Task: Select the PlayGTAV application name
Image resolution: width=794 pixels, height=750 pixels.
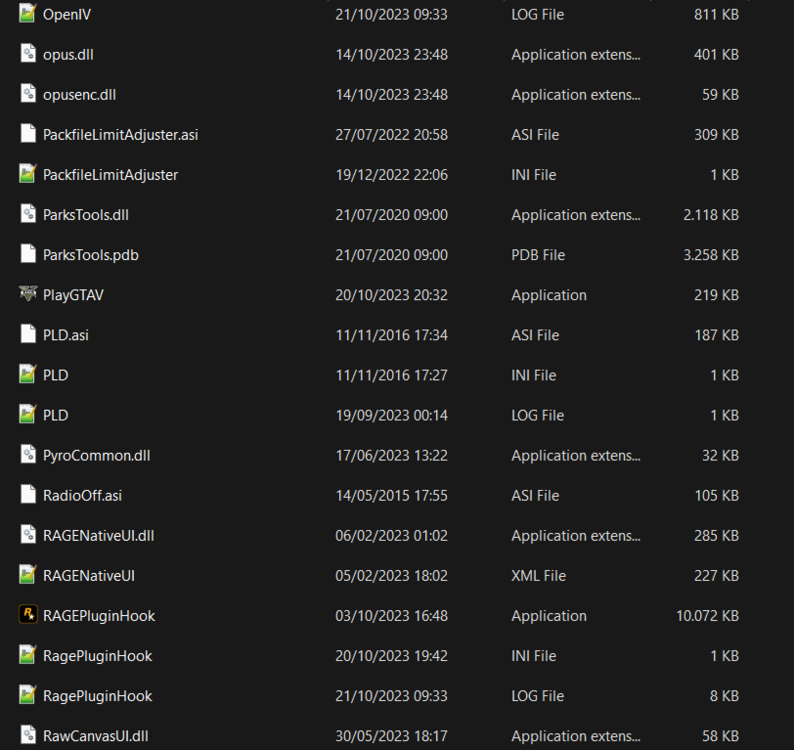Action: [73, 295]
